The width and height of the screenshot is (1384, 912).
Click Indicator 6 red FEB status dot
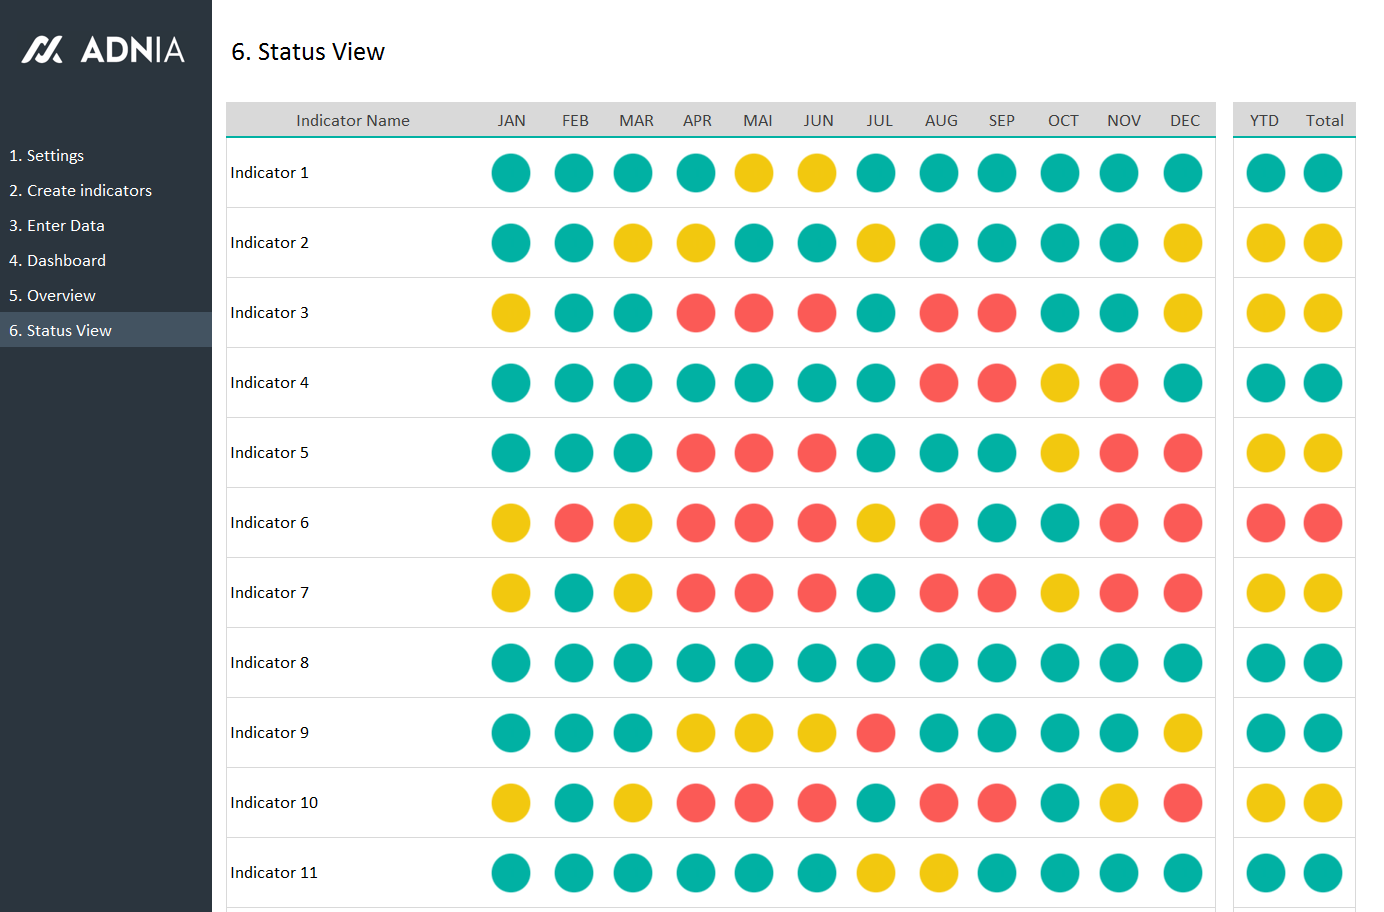coord(574,523)
